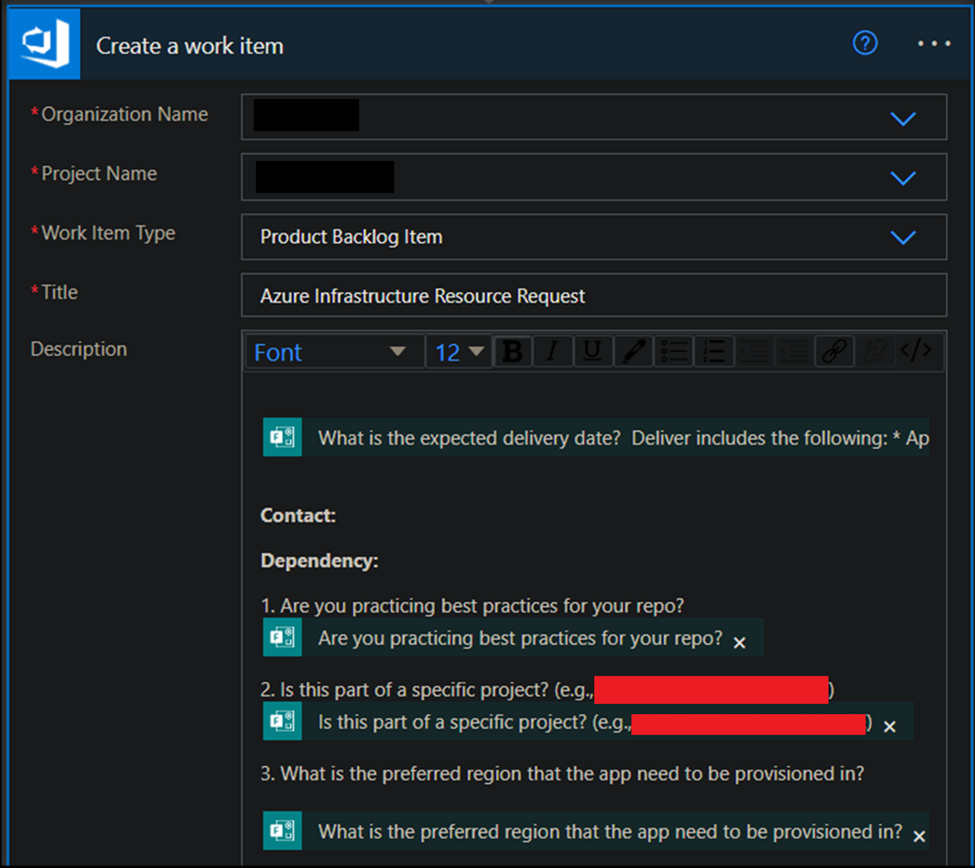
Task: Toggle italic formatting
Action: [552, 351]
